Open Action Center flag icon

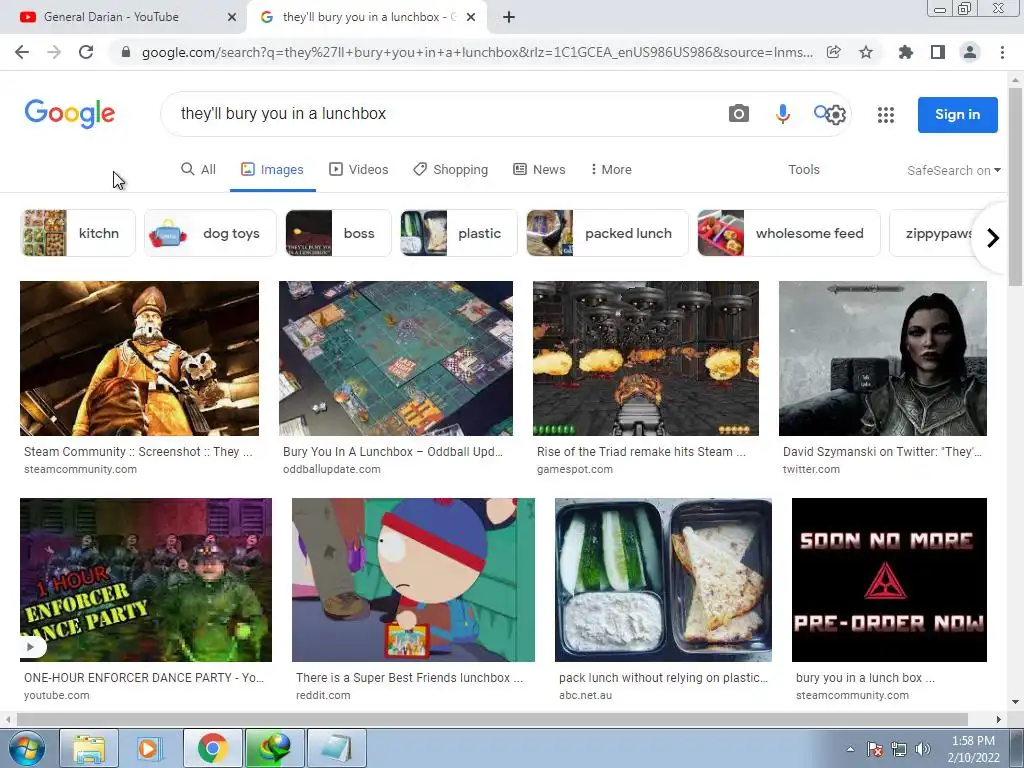[875, 749]
